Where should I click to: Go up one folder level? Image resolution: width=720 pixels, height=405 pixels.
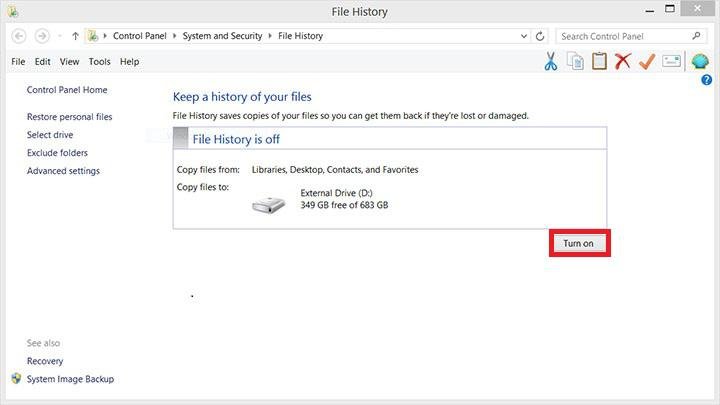[x=75, y=36]
